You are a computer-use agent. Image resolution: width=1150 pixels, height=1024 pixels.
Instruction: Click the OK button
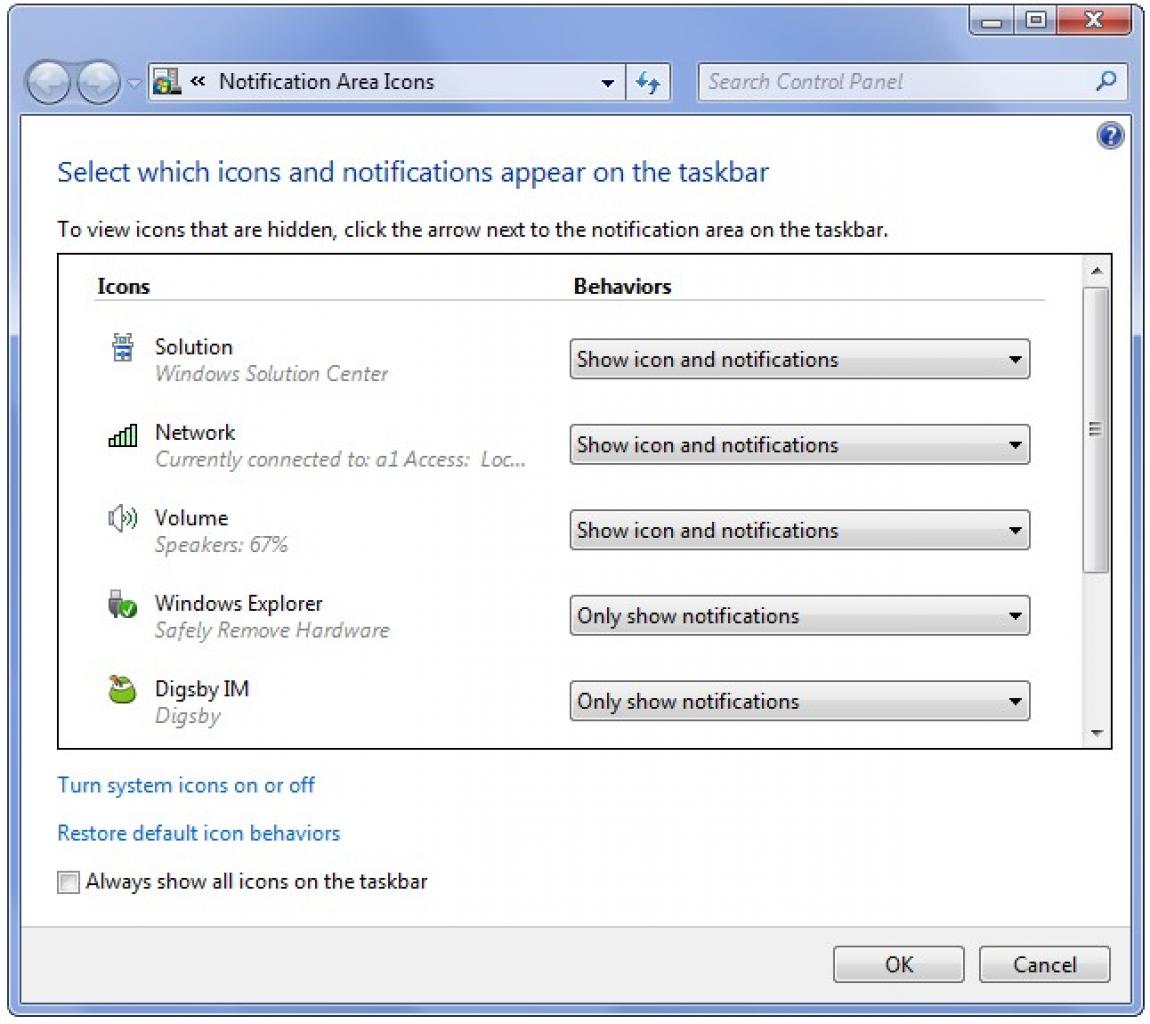898,964
